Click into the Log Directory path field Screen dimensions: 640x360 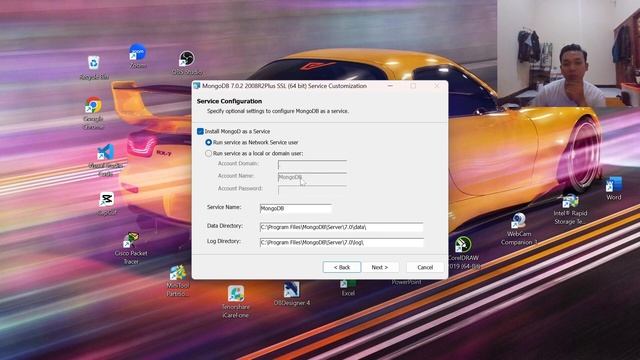pyautogui.click(x=342, y=242)
